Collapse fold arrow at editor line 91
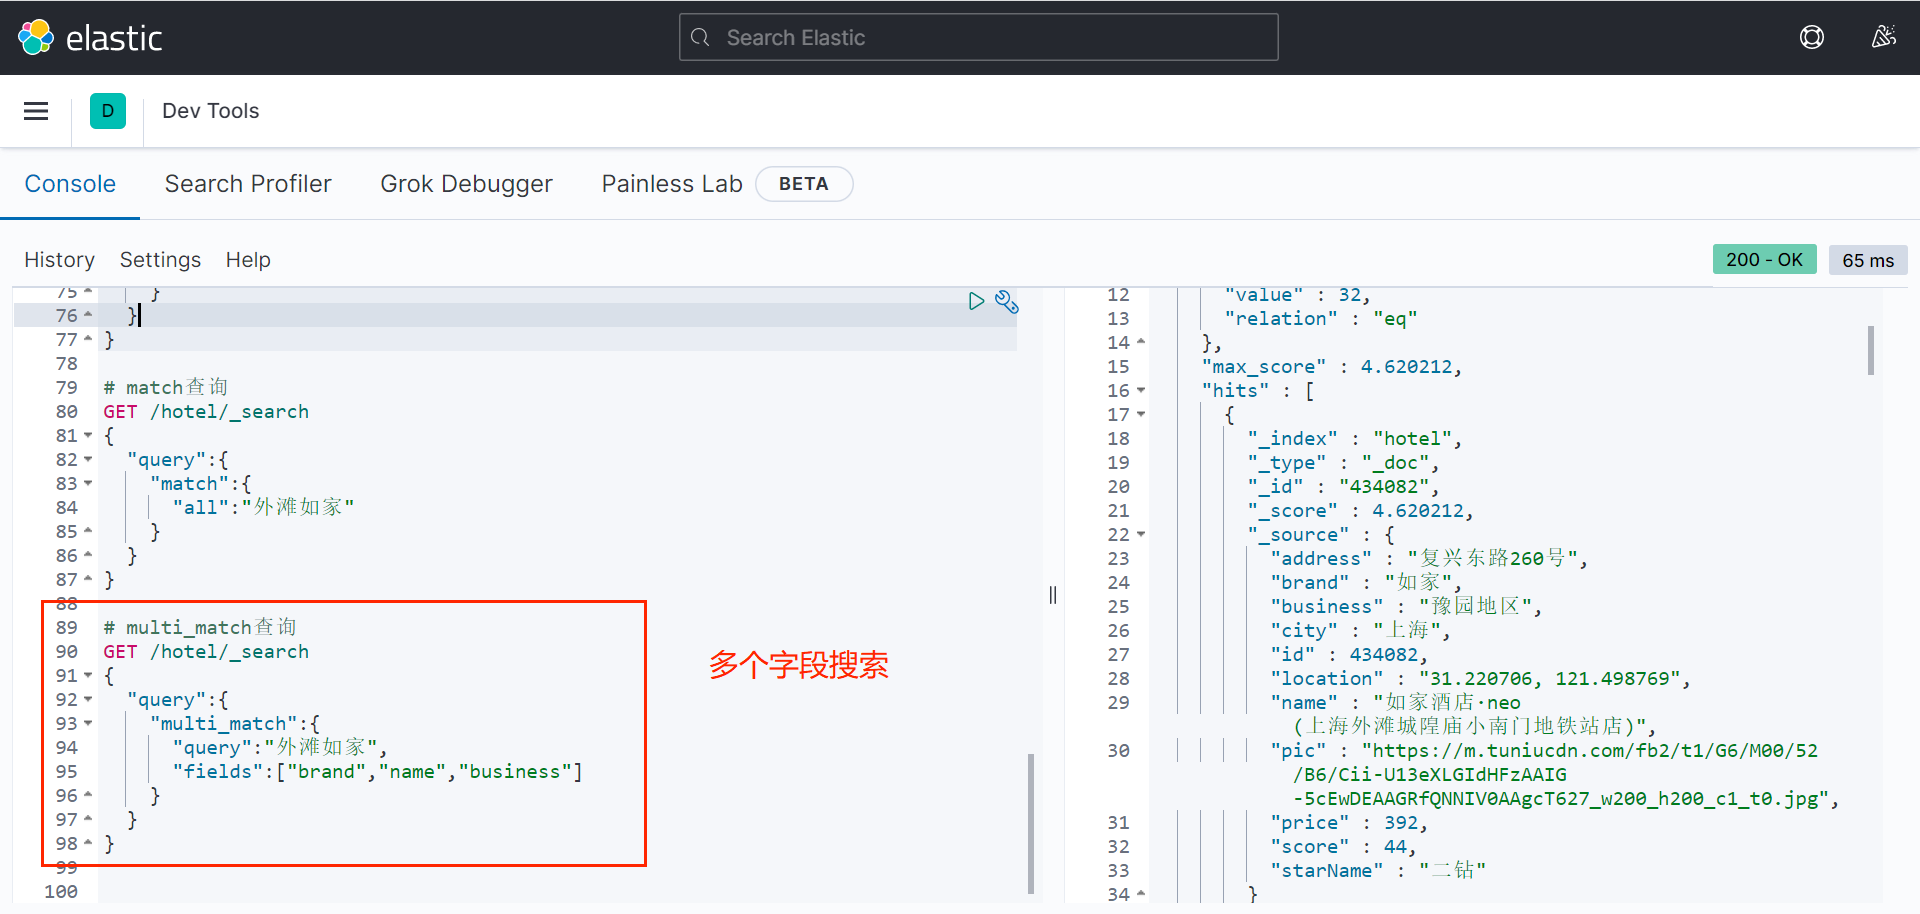This screenshot has width=1920, height=914. tap(88, 676)
